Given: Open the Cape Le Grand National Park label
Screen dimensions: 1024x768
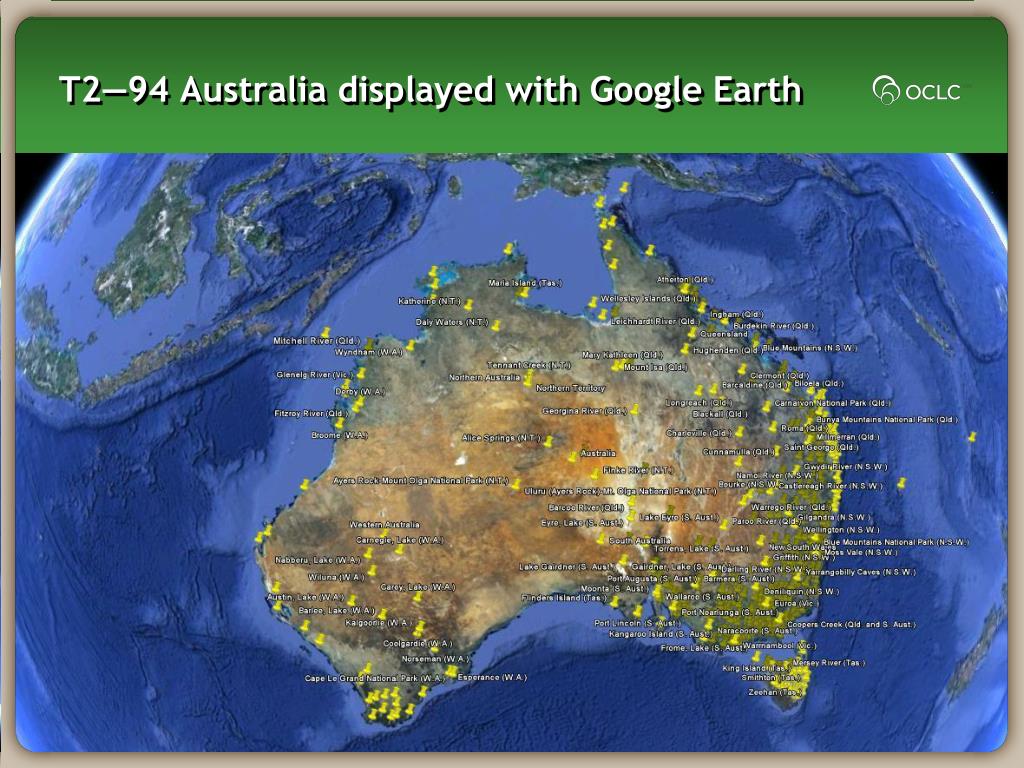Looking at the screenshot, I should click(374, 679).
